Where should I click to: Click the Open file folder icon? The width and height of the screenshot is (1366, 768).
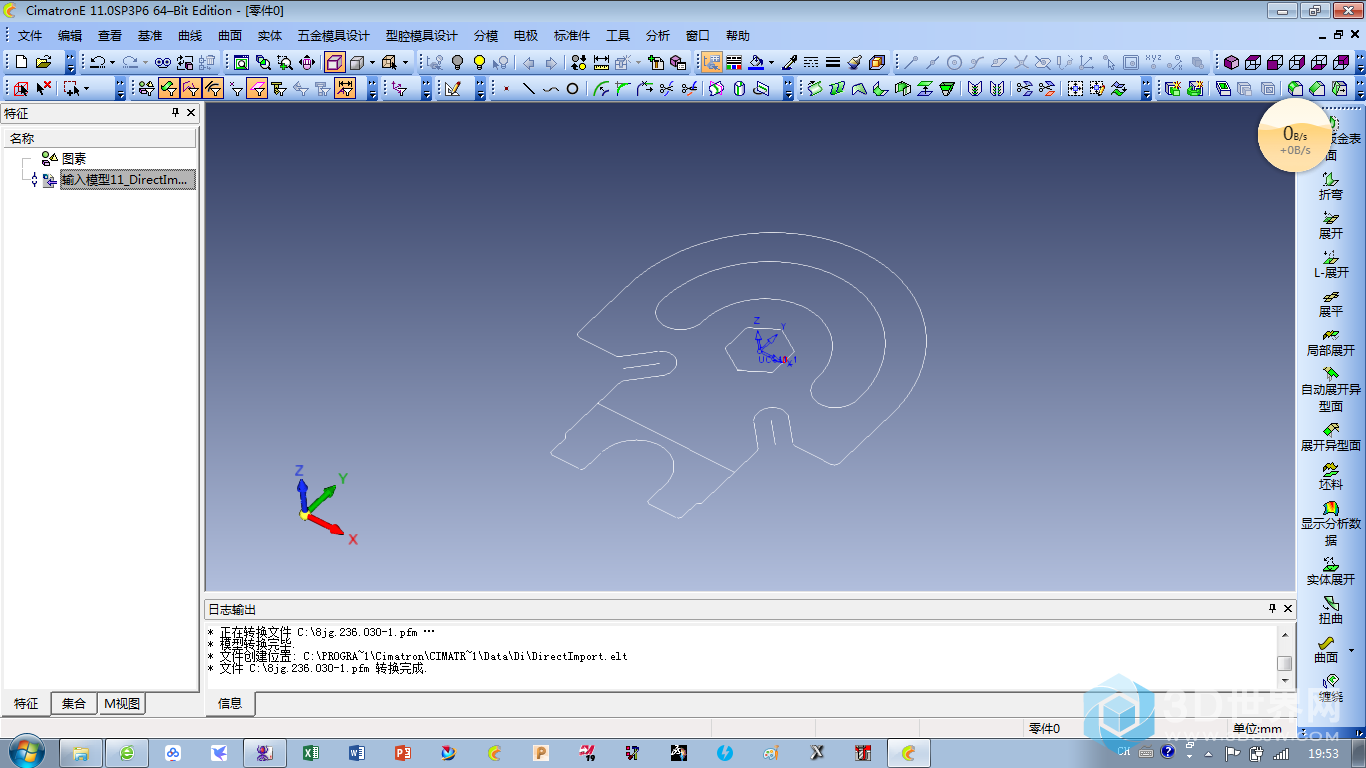43,62
